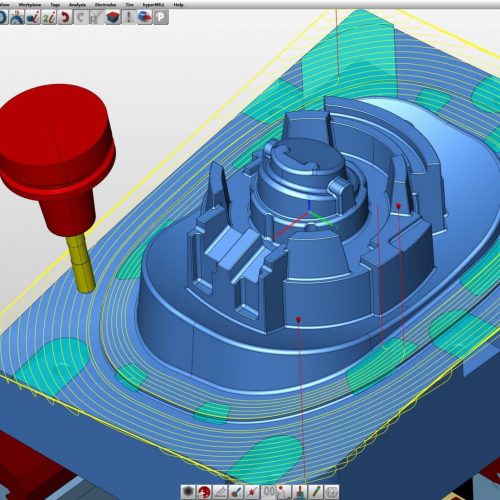The height and width of the screenshot is (500, 500).
Task: Click the grey wireframe globe icon in bottom toolbar
Action: (x=331, y=492)
